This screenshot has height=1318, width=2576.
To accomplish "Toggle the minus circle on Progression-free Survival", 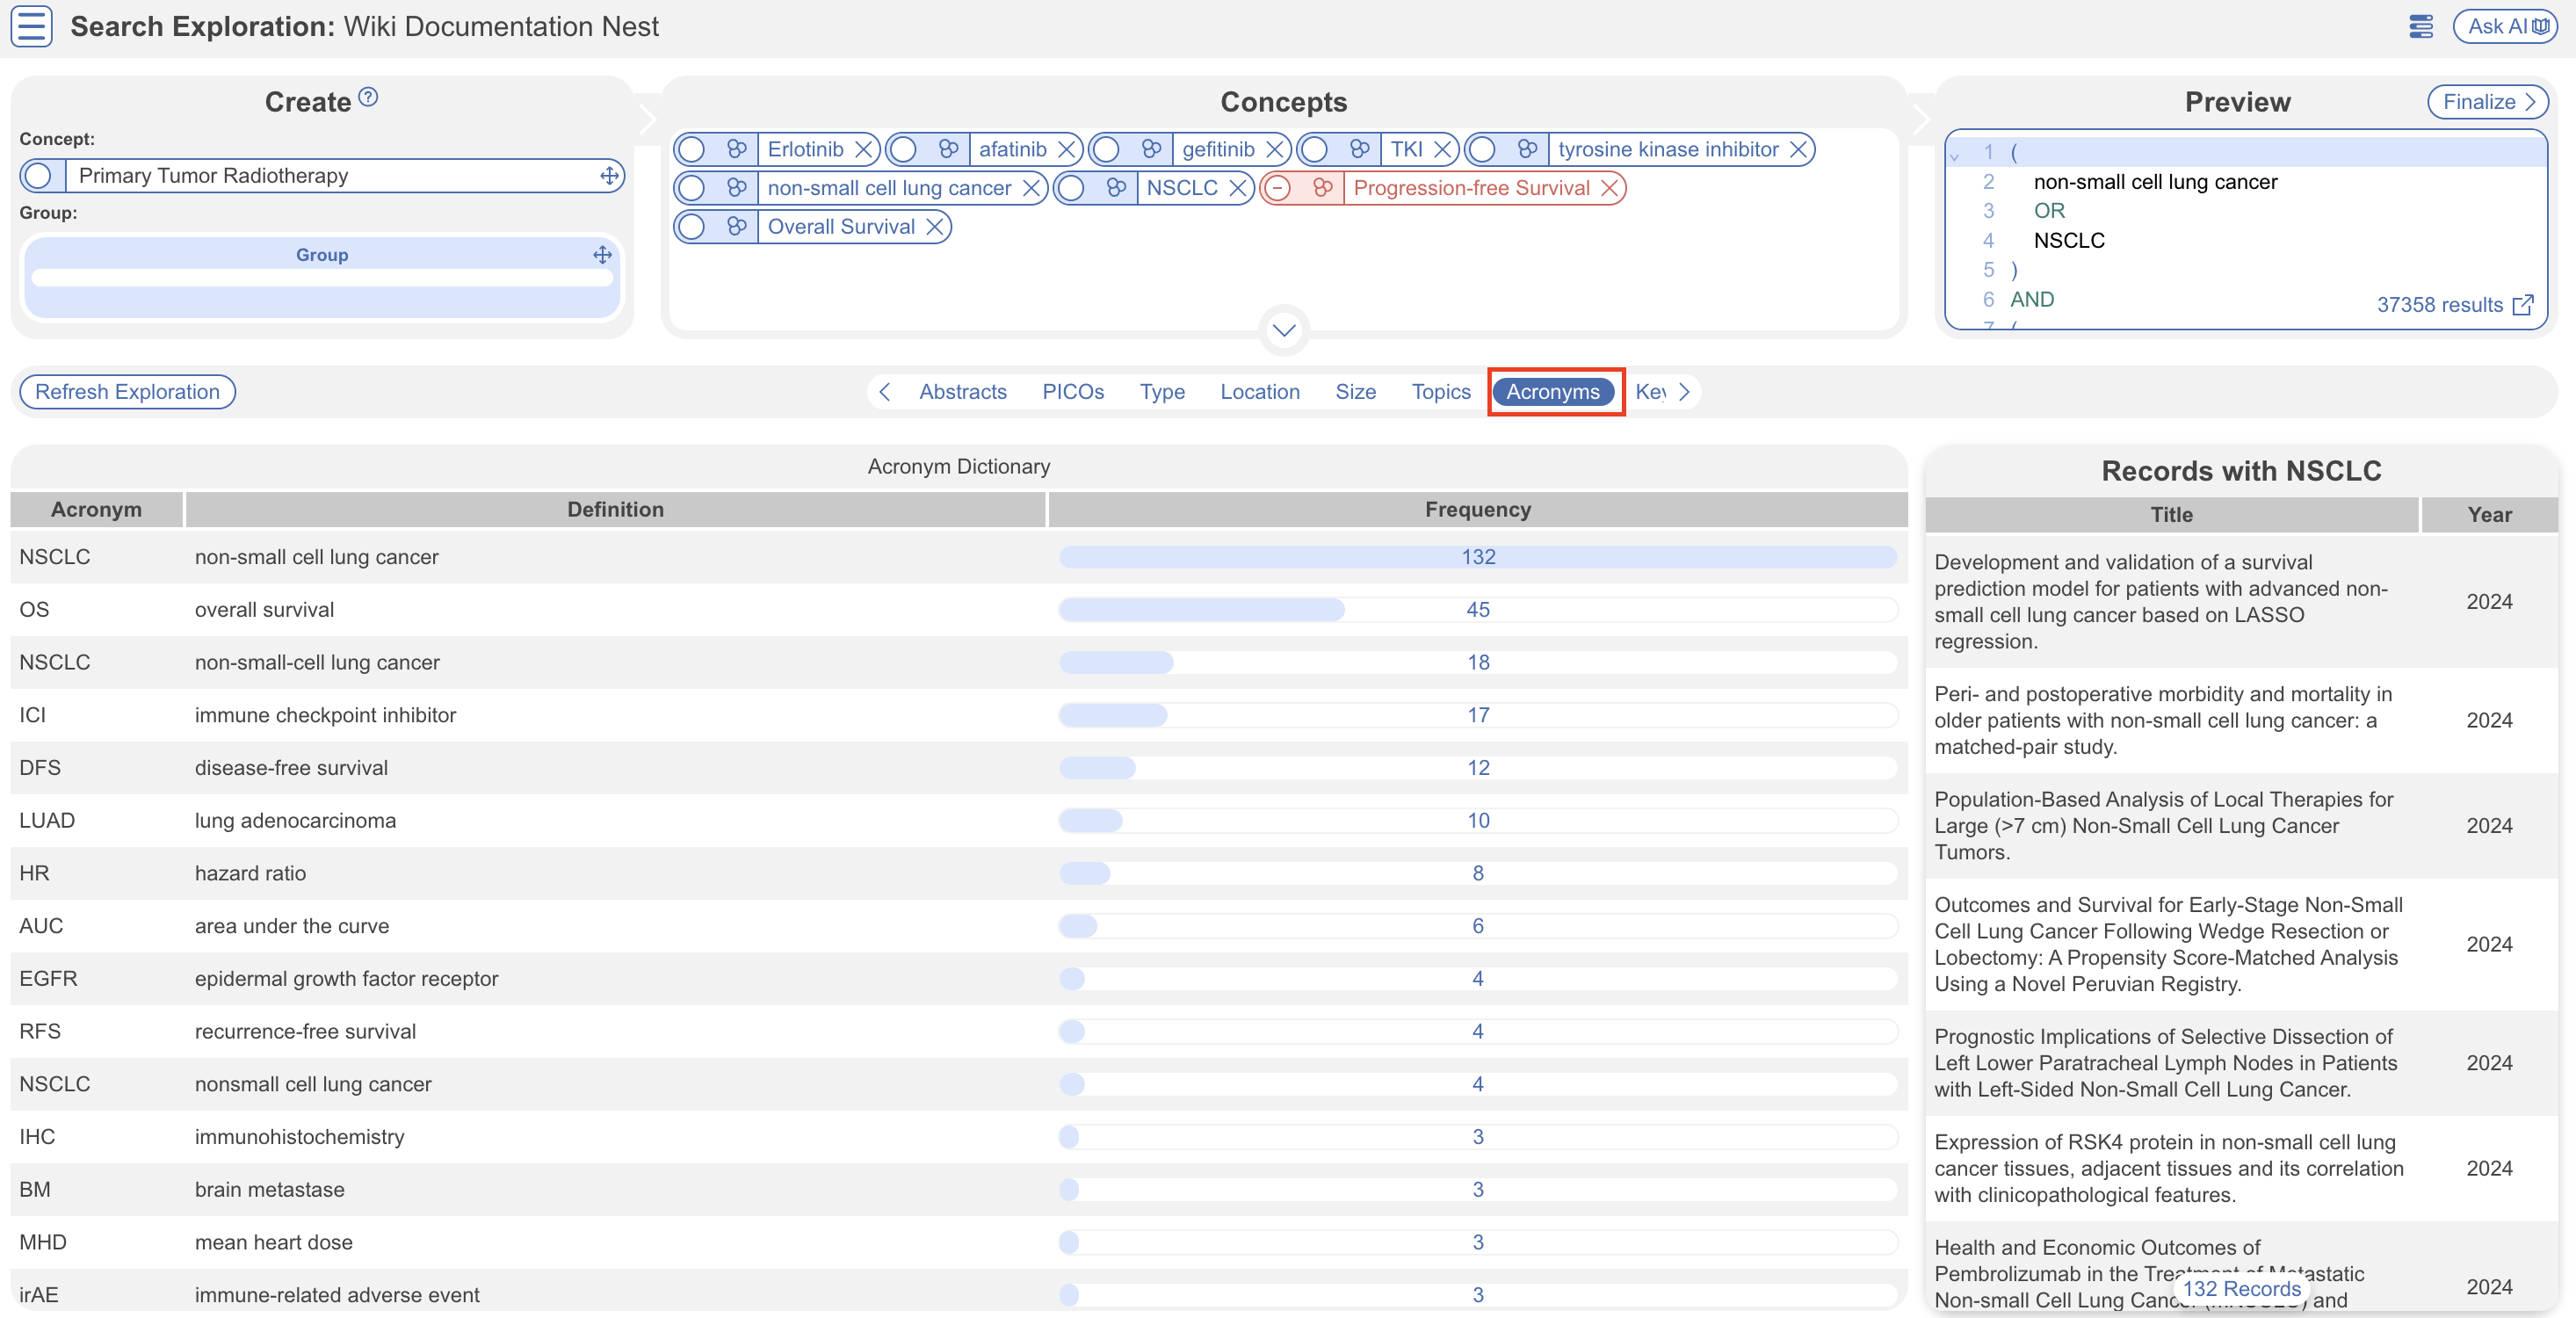I will [1277, 188].
